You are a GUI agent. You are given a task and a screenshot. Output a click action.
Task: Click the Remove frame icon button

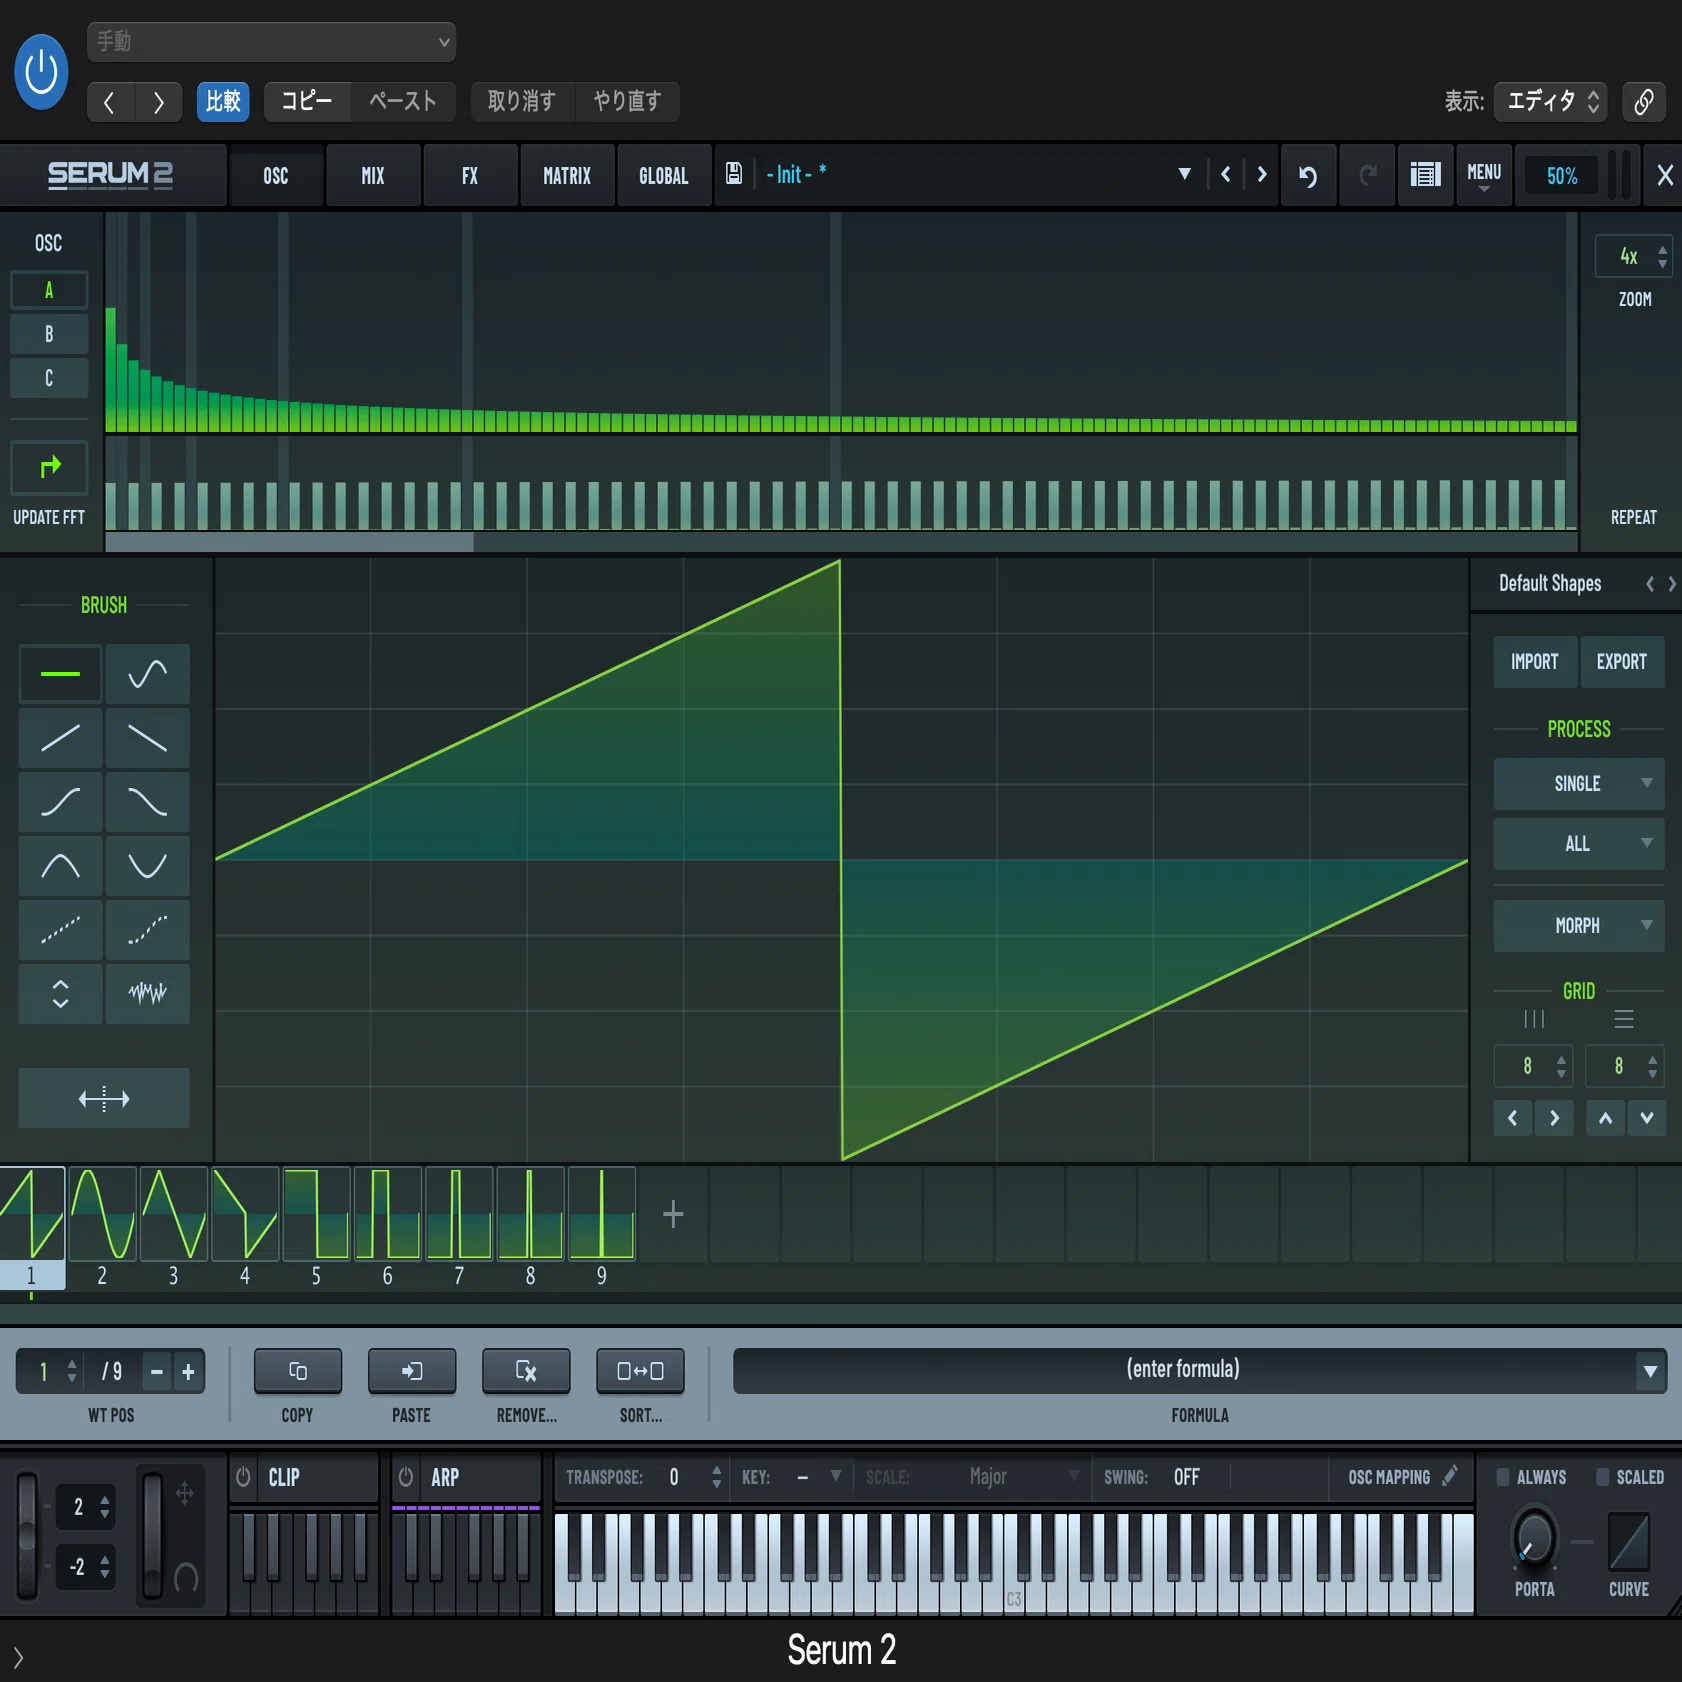(526, 1371)
